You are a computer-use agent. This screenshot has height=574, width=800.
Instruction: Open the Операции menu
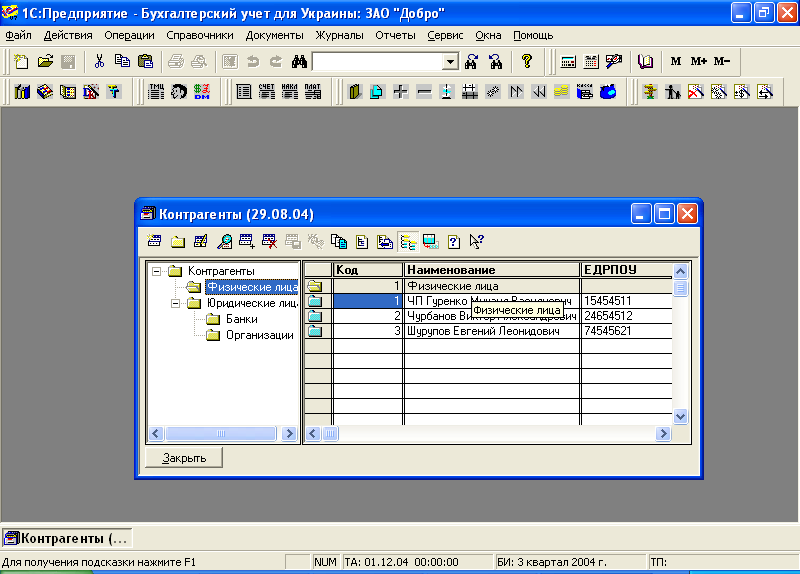pos(129,35)
